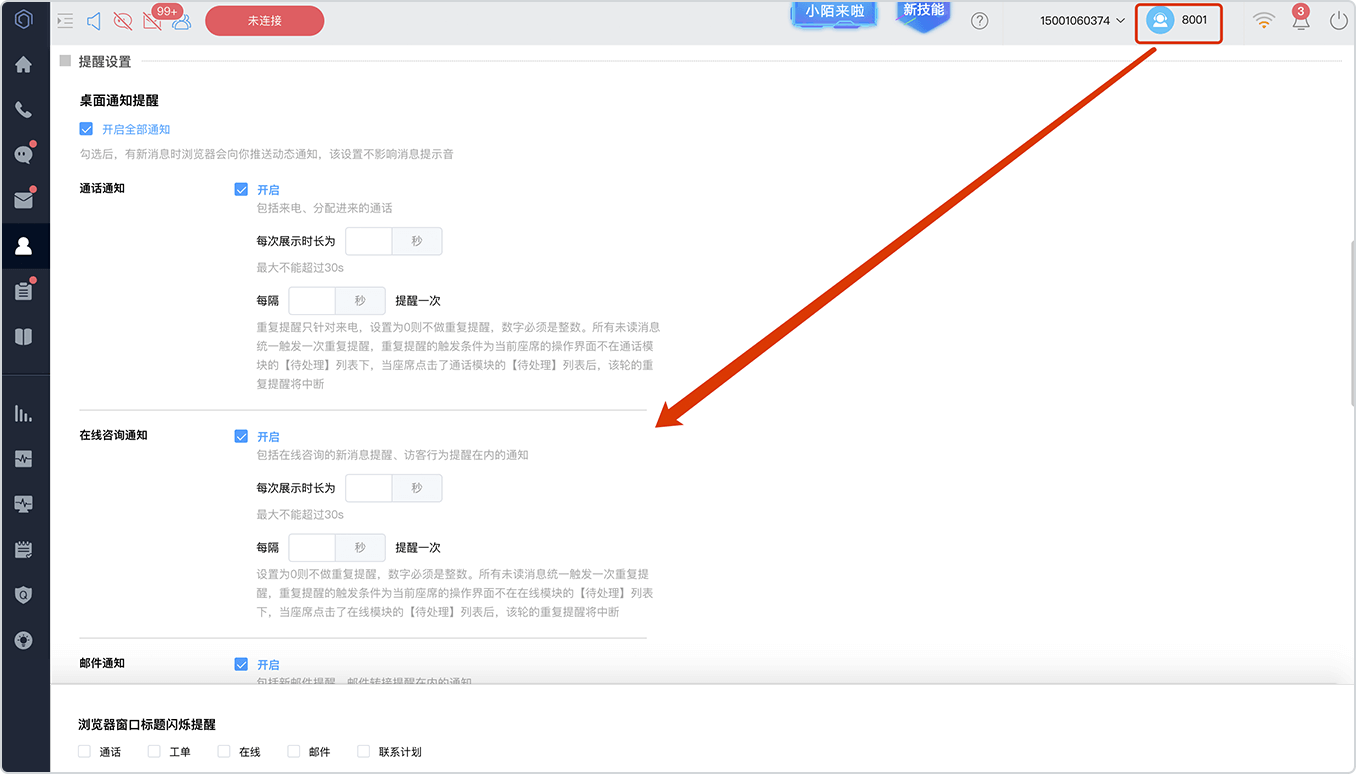Click the notification bell icon
Viewport: 1356px width, 774px height.
(x=1300, y=21)
